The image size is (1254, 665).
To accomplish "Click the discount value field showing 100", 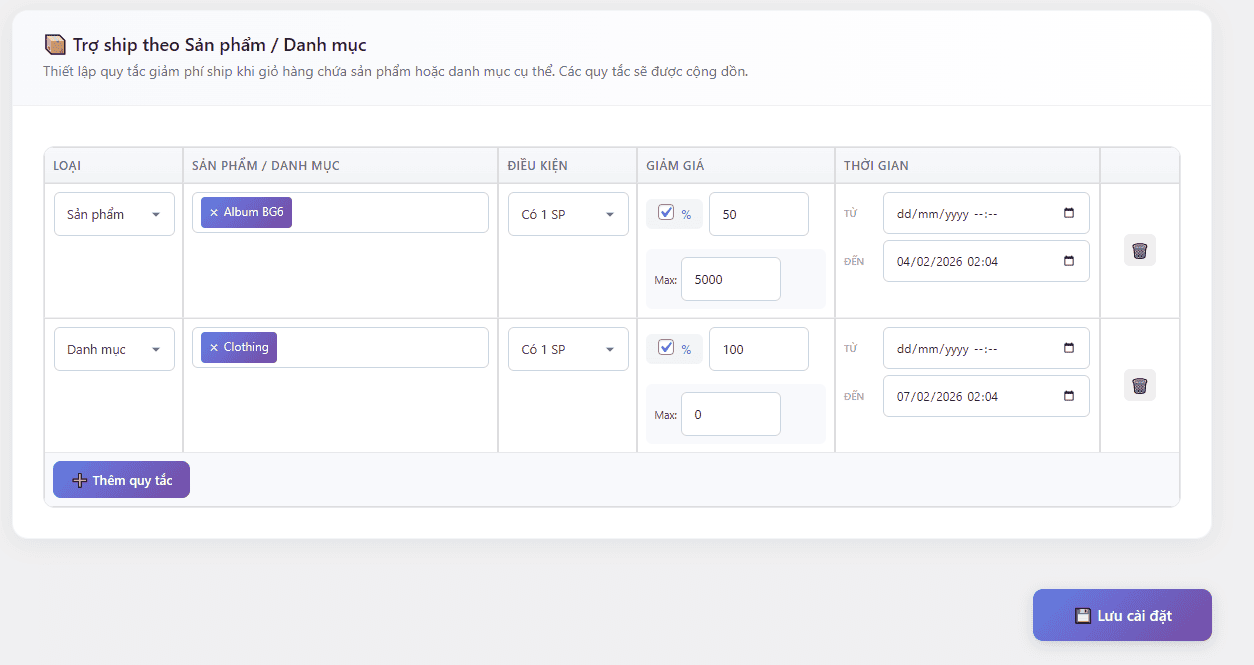I will click(x=758, y=349).
